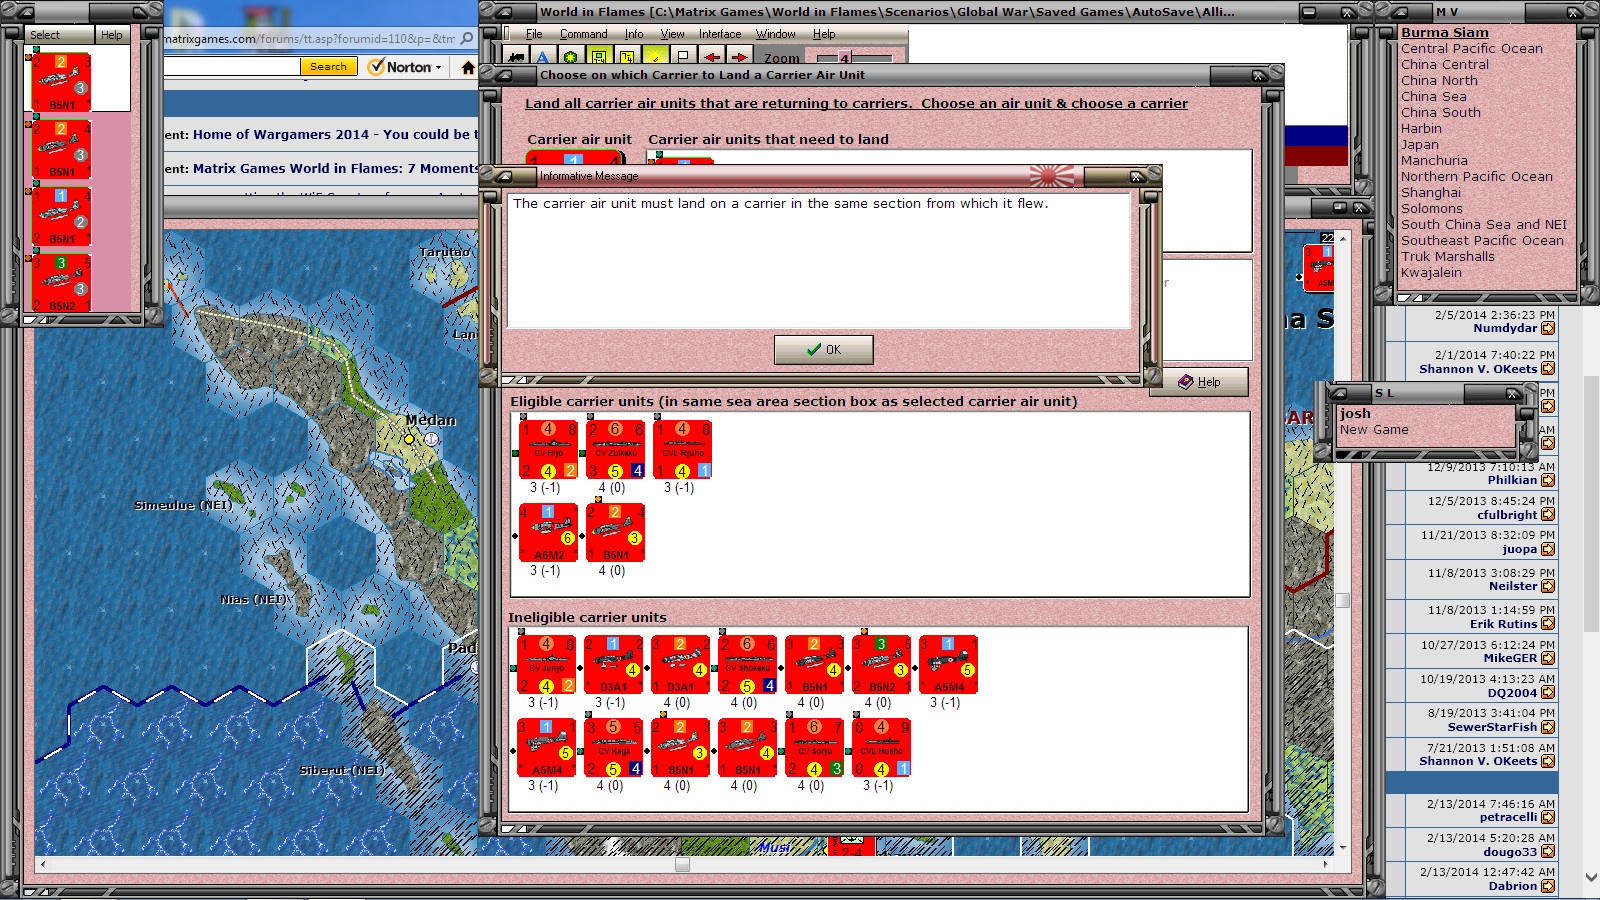Open the cfulbright forum profile link

coord(1507,515)
